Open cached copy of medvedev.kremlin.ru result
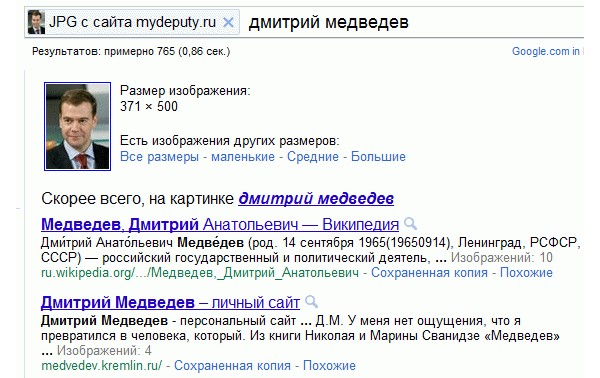The height and width of the screenshot is (378, 600). pyautogui.click(x=232, y=366)
